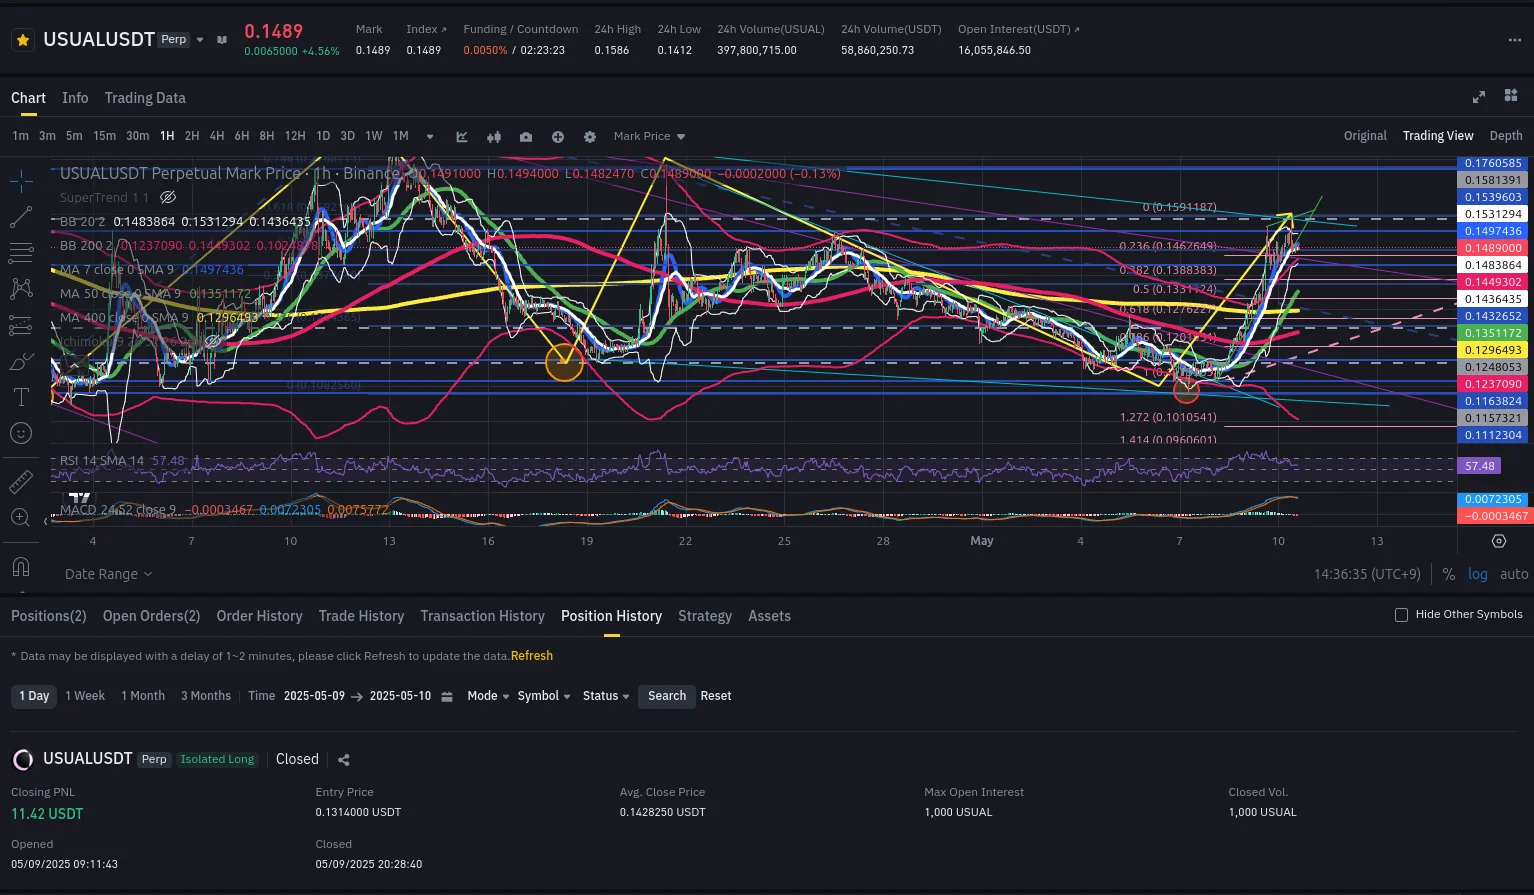This screenshot has width=1534, height=895.
Task: Click the Search button
Action: click(x=666, y=696)
